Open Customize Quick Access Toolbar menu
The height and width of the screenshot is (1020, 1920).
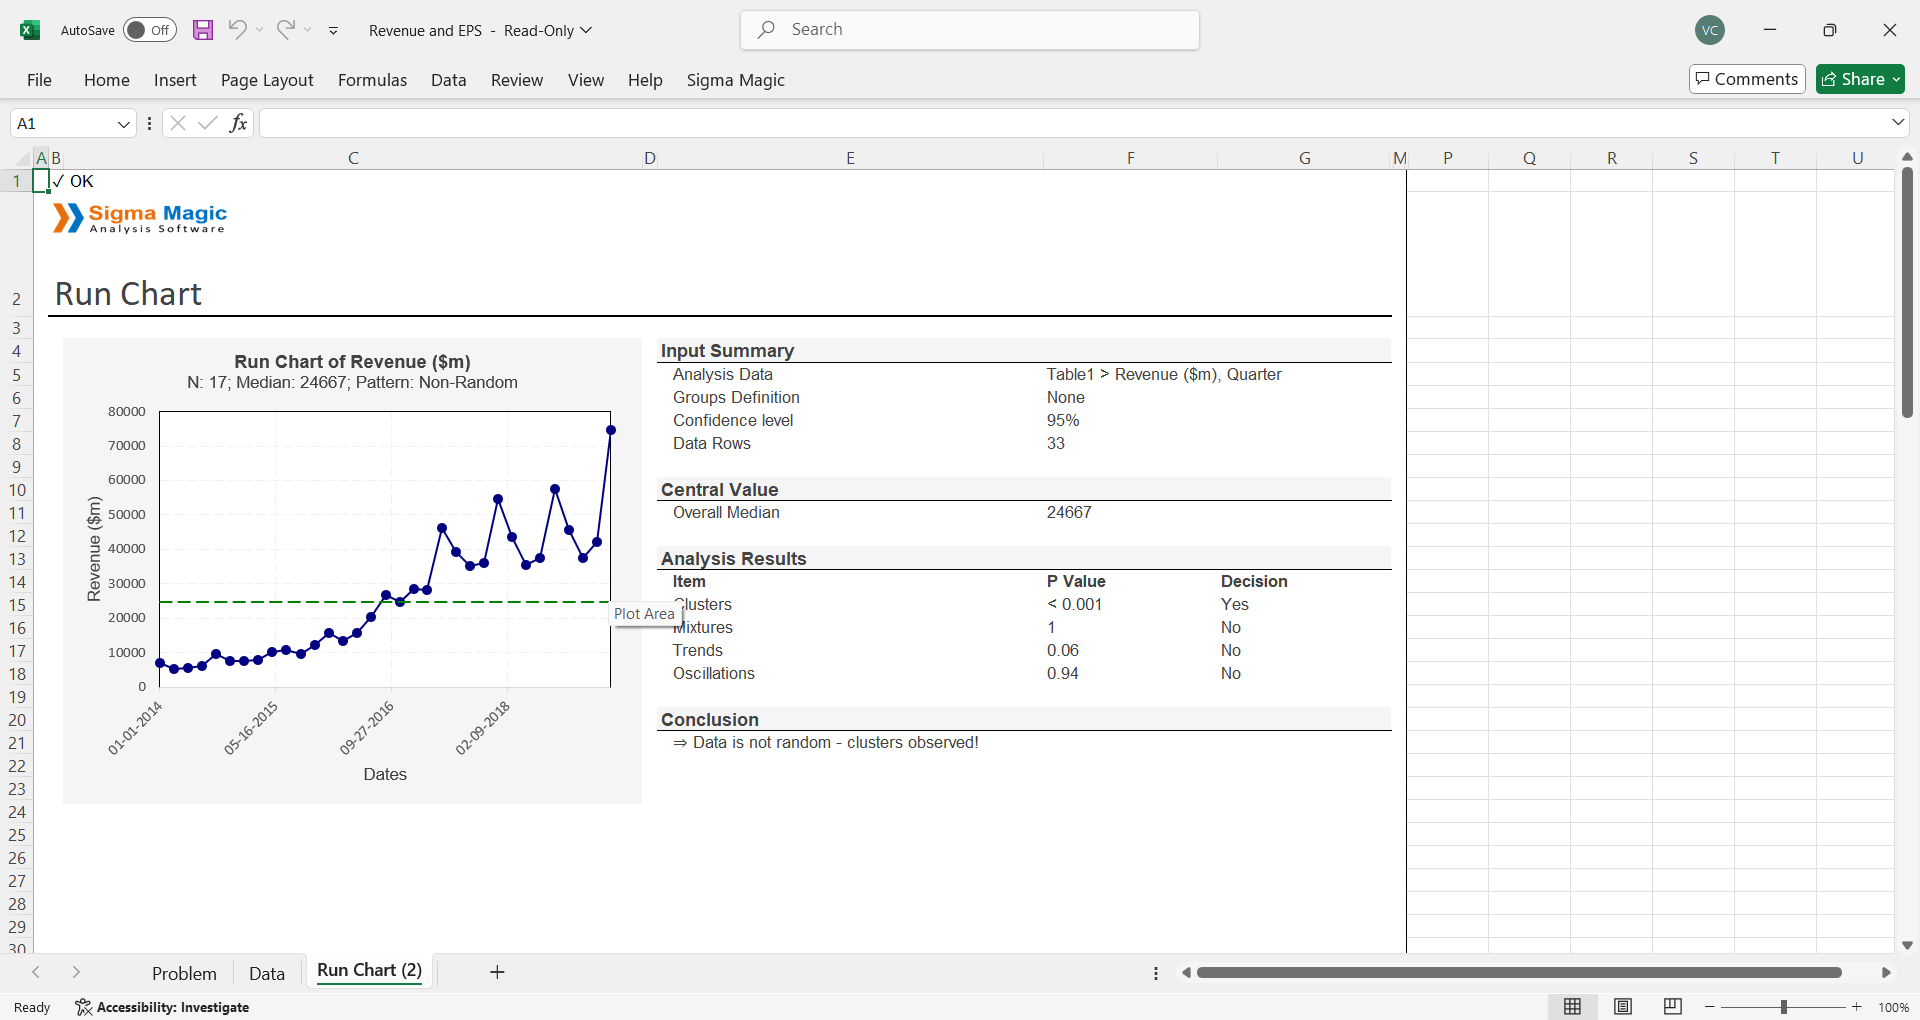tap(334, 31)
